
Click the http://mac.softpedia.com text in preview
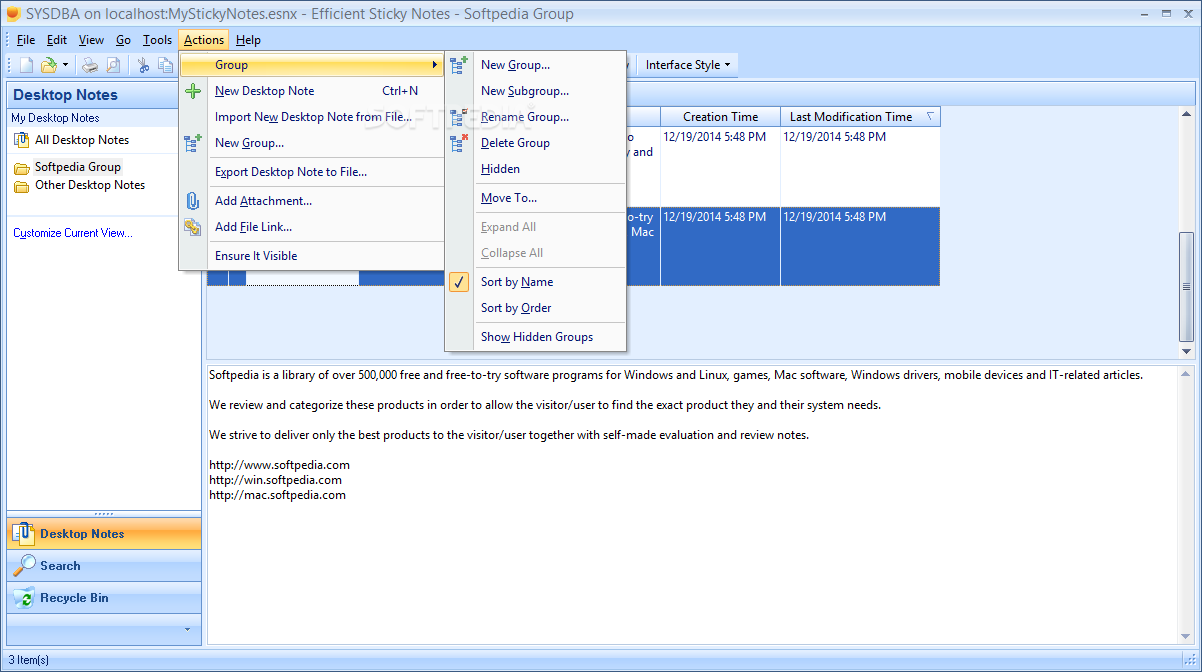[277, 495]
